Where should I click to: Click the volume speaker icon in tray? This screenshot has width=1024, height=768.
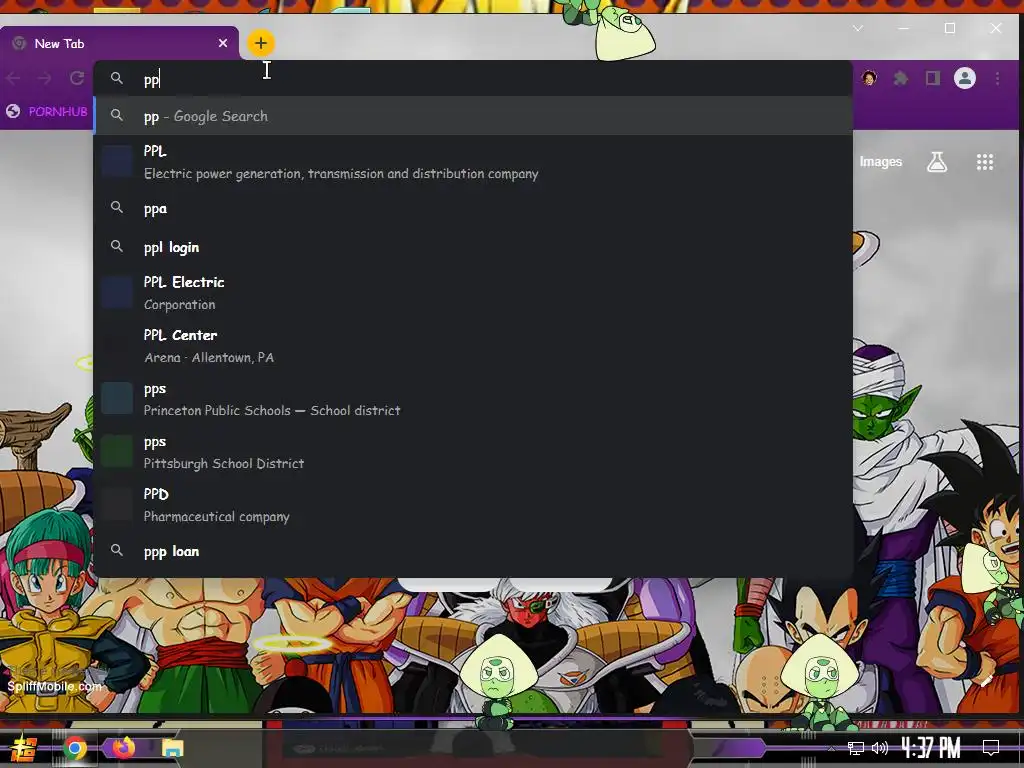[x=880, y=748]
